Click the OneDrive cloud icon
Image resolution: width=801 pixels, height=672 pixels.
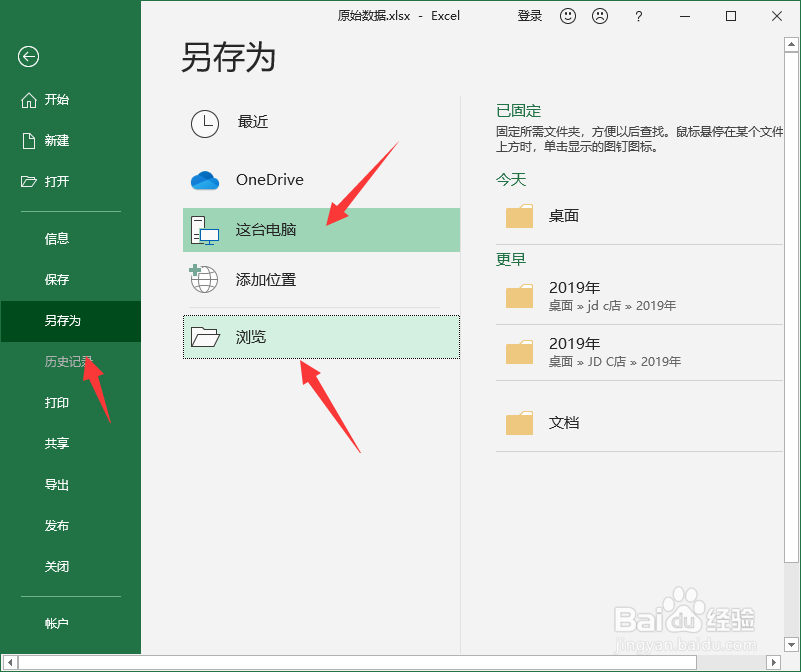(x=205, y=180)
